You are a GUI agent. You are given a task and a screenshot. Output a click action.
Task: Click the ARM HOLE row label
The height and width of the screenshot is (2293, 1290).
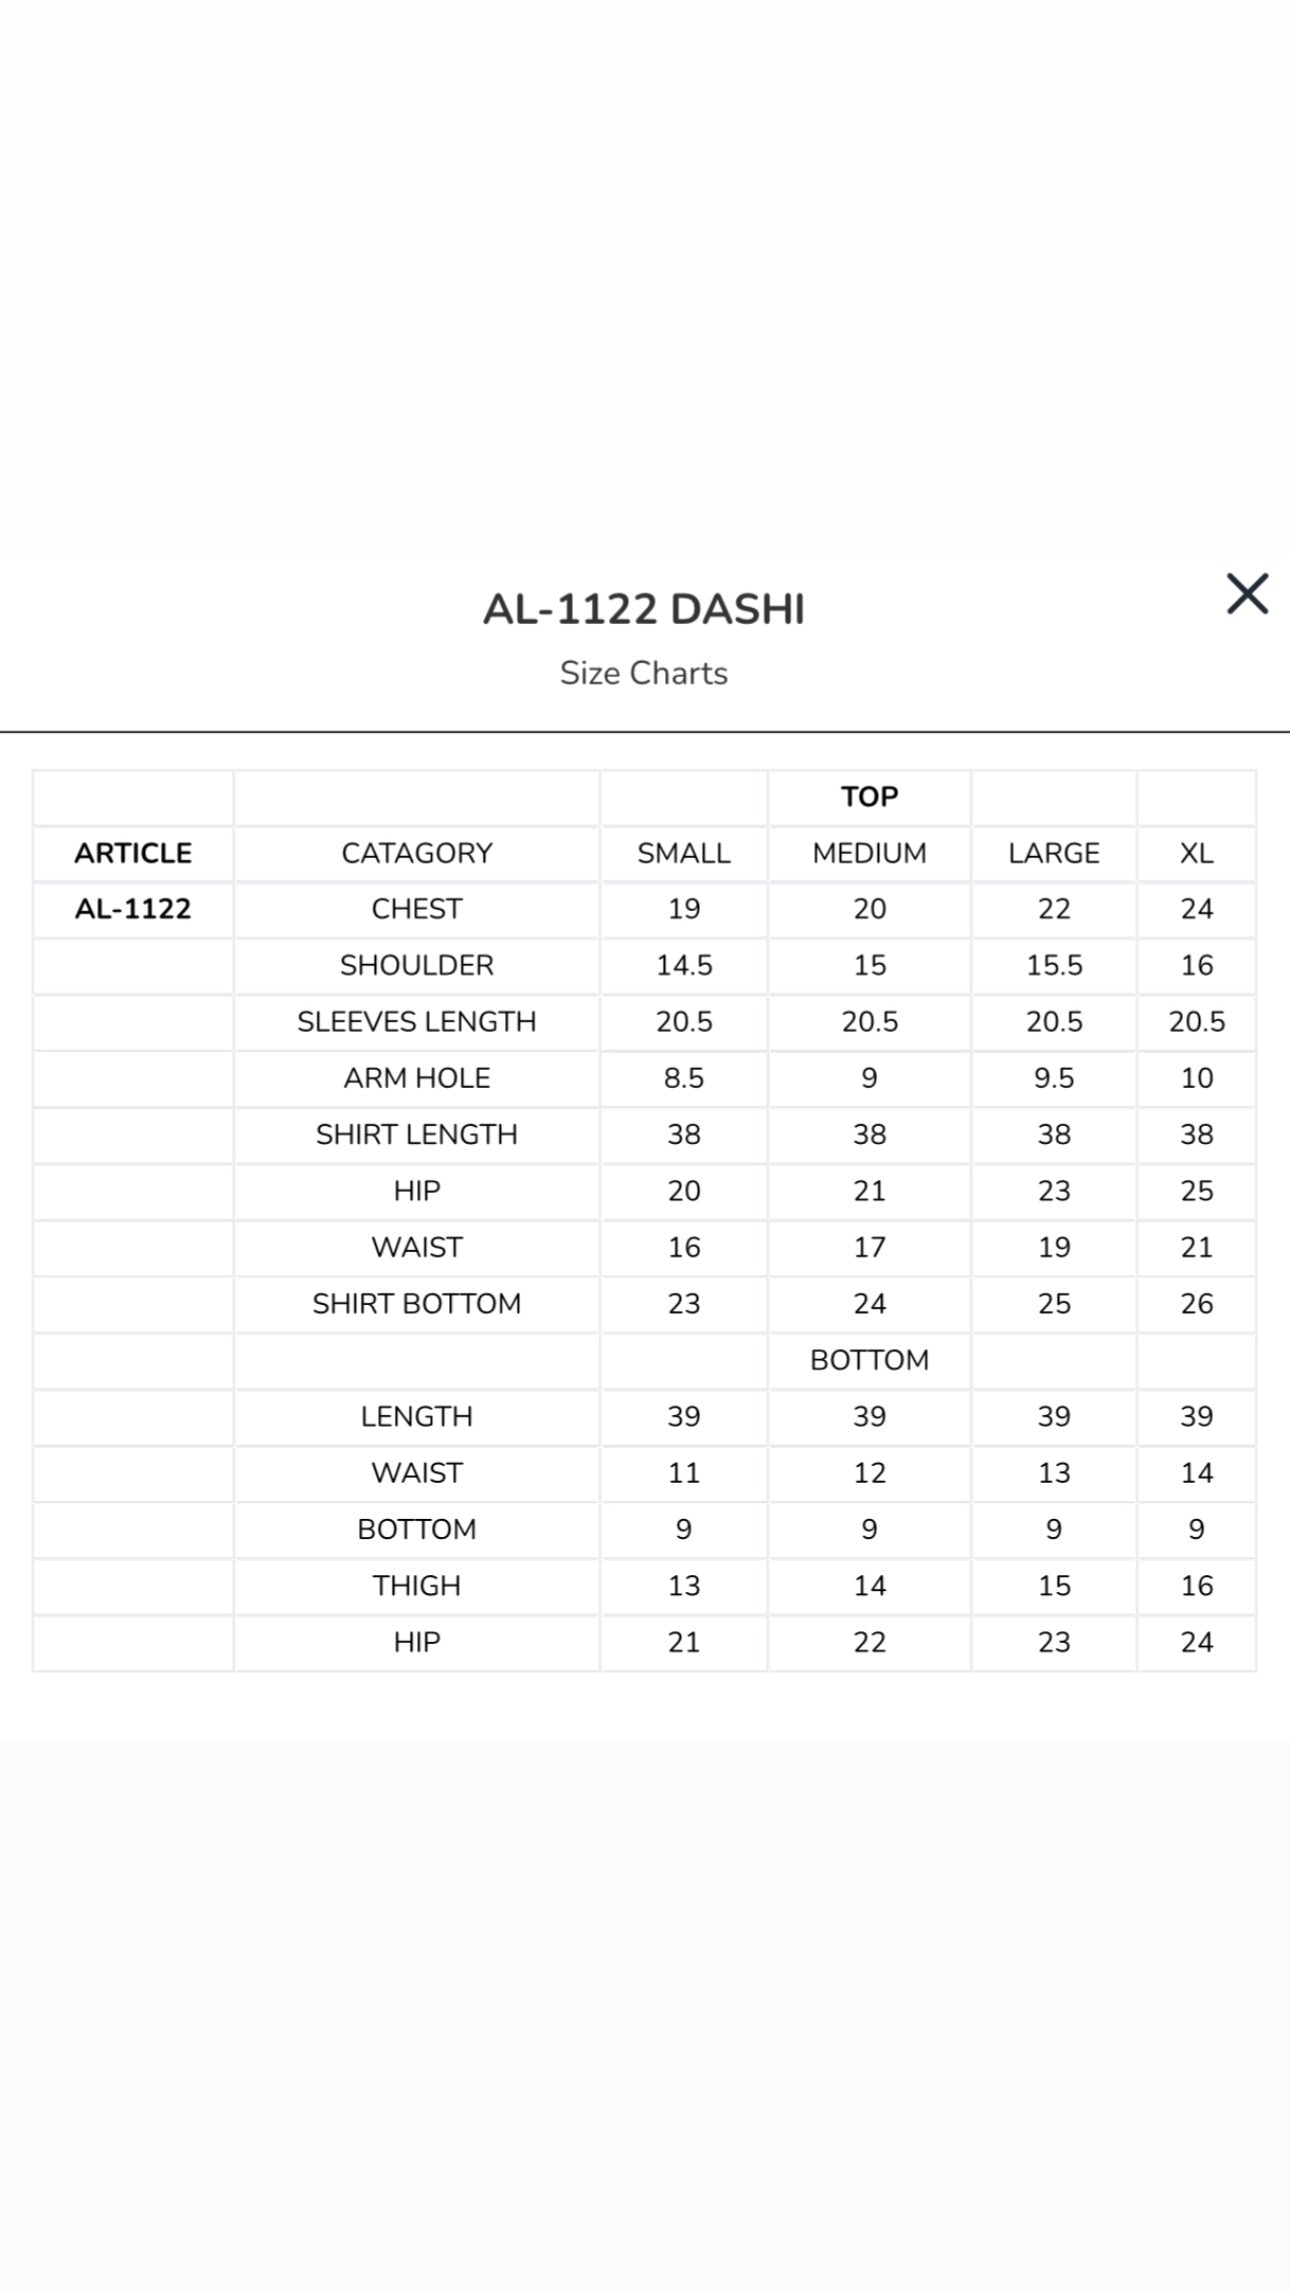(x=417, y=1078)
